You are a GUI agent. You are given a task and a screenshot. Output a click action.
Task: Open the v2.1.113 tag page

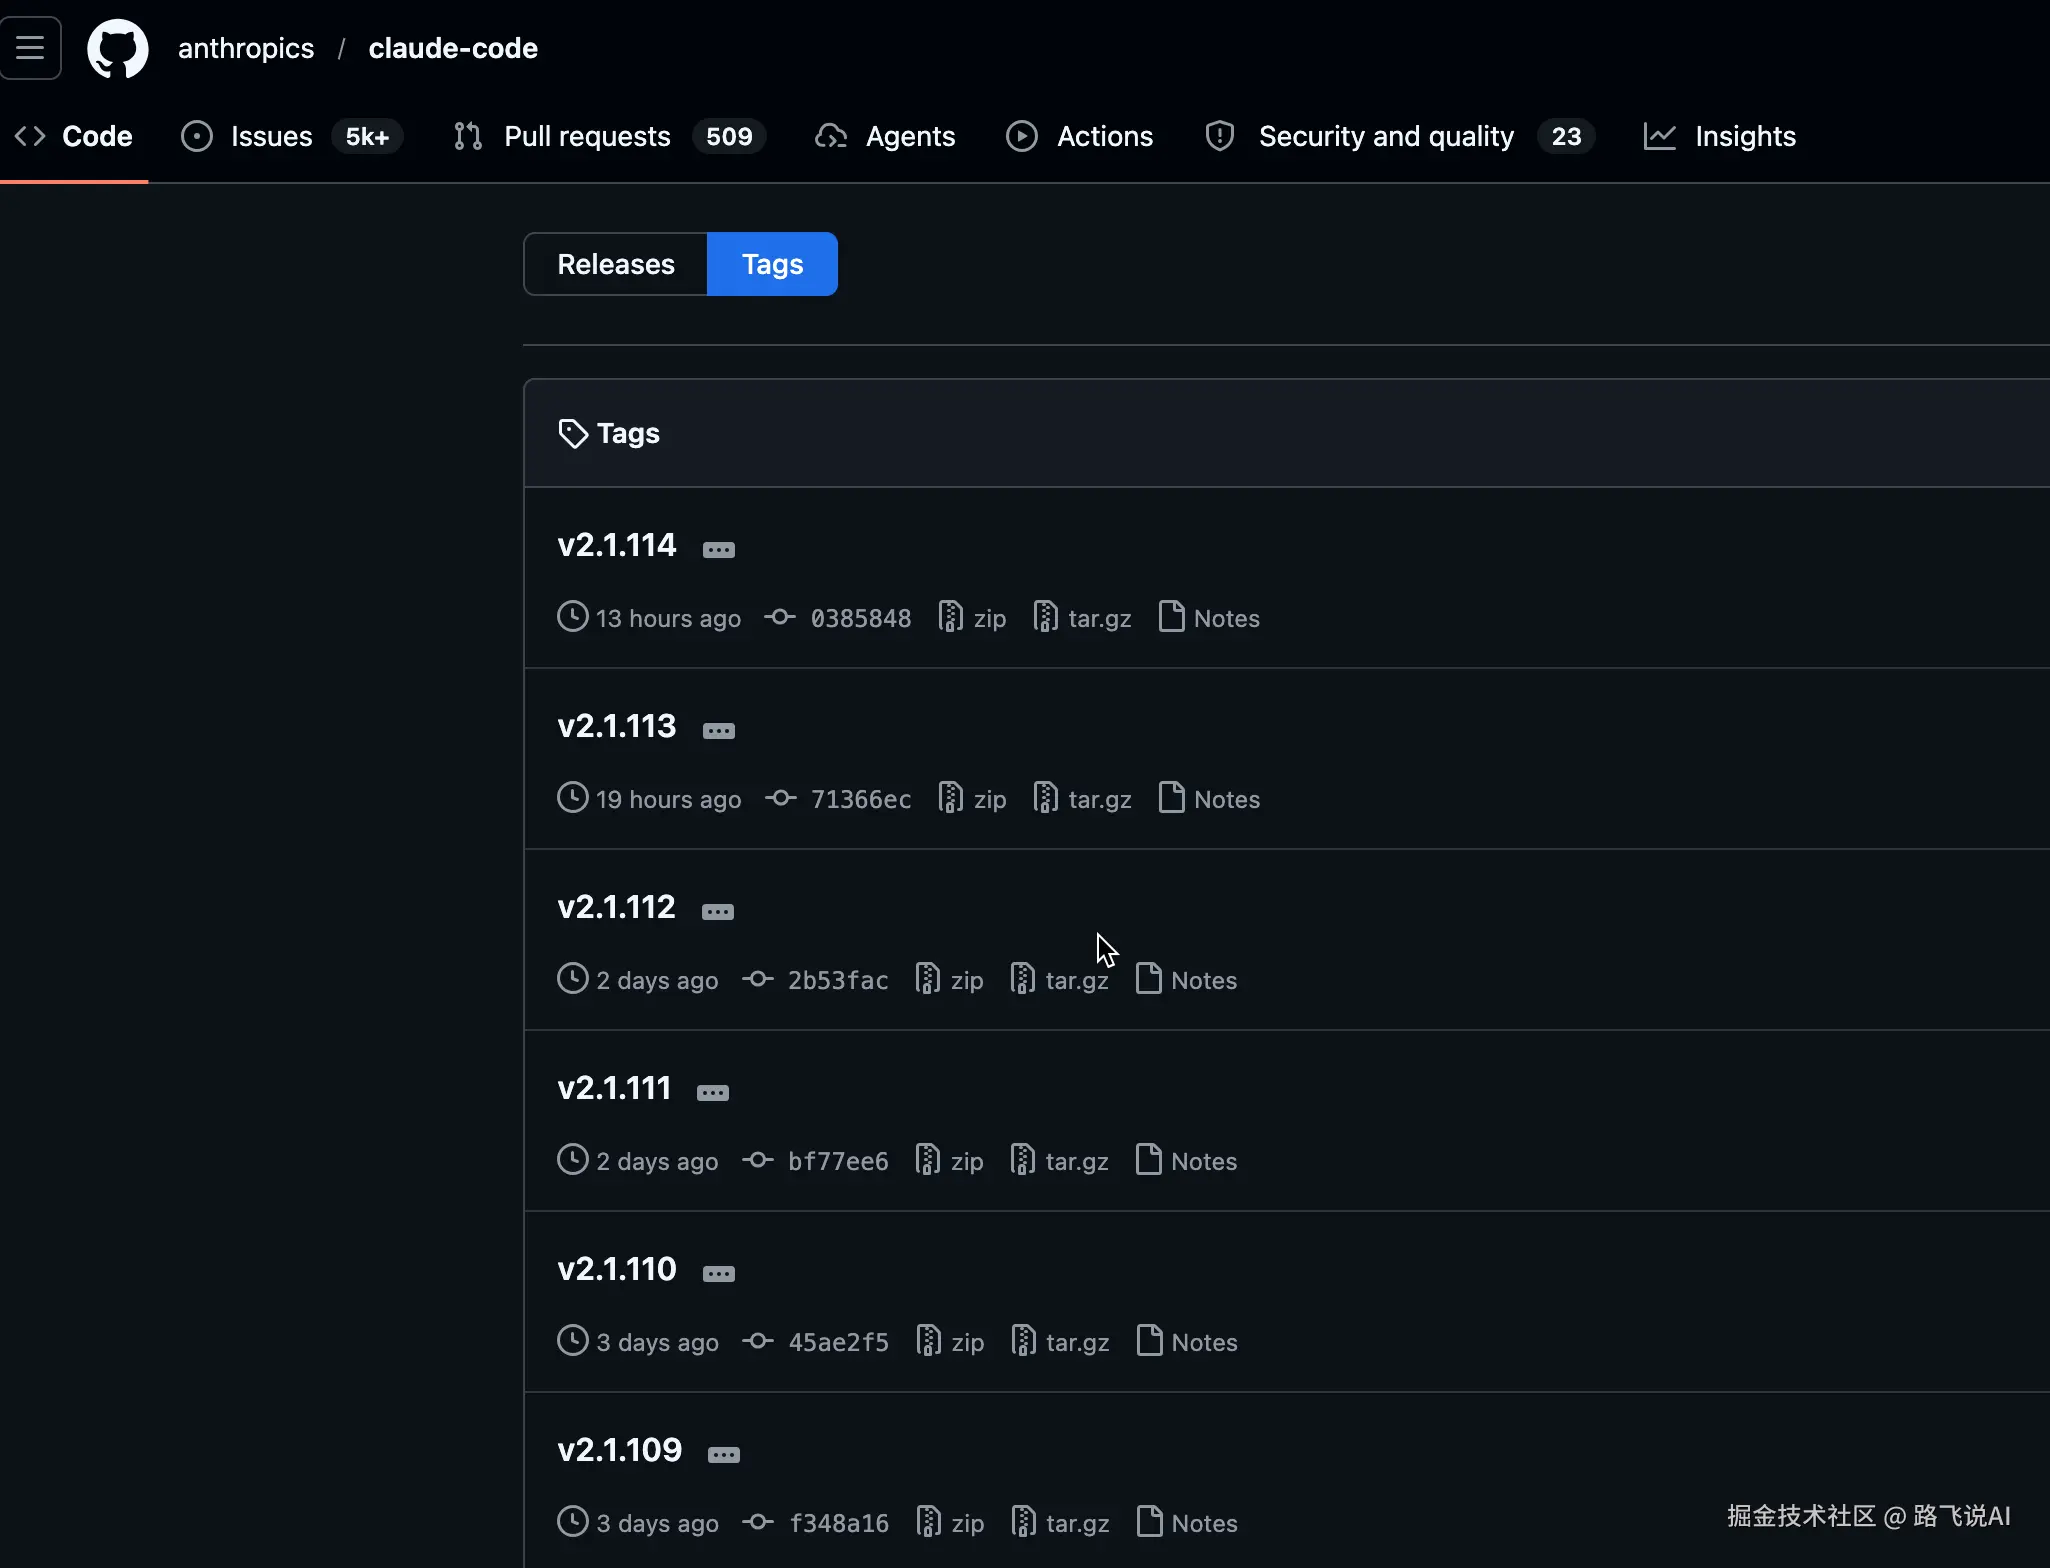pyautogui.click(x=617, y=726)
